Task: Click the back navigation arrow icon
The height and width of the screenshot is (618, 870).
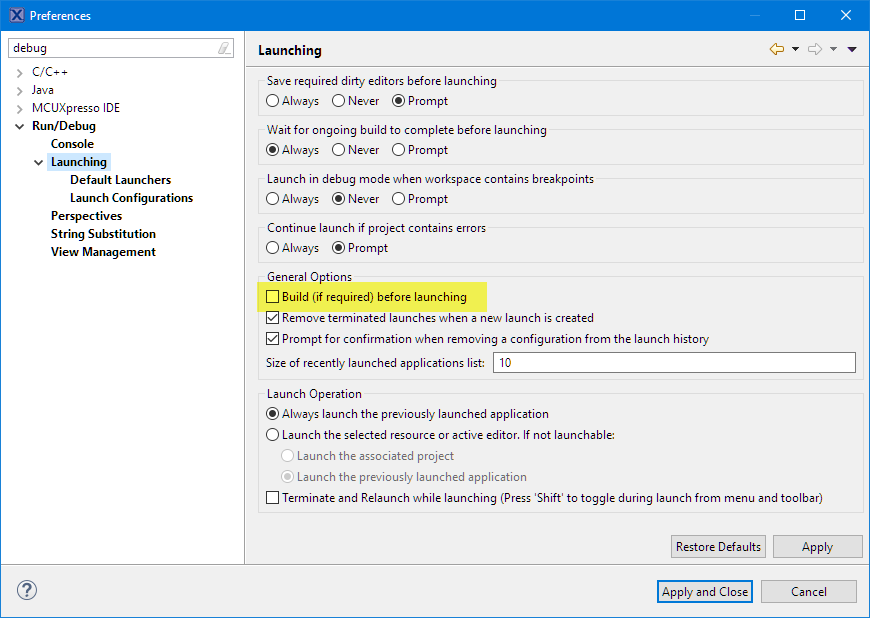Action: pyautogui.click(x=776, y=49)
